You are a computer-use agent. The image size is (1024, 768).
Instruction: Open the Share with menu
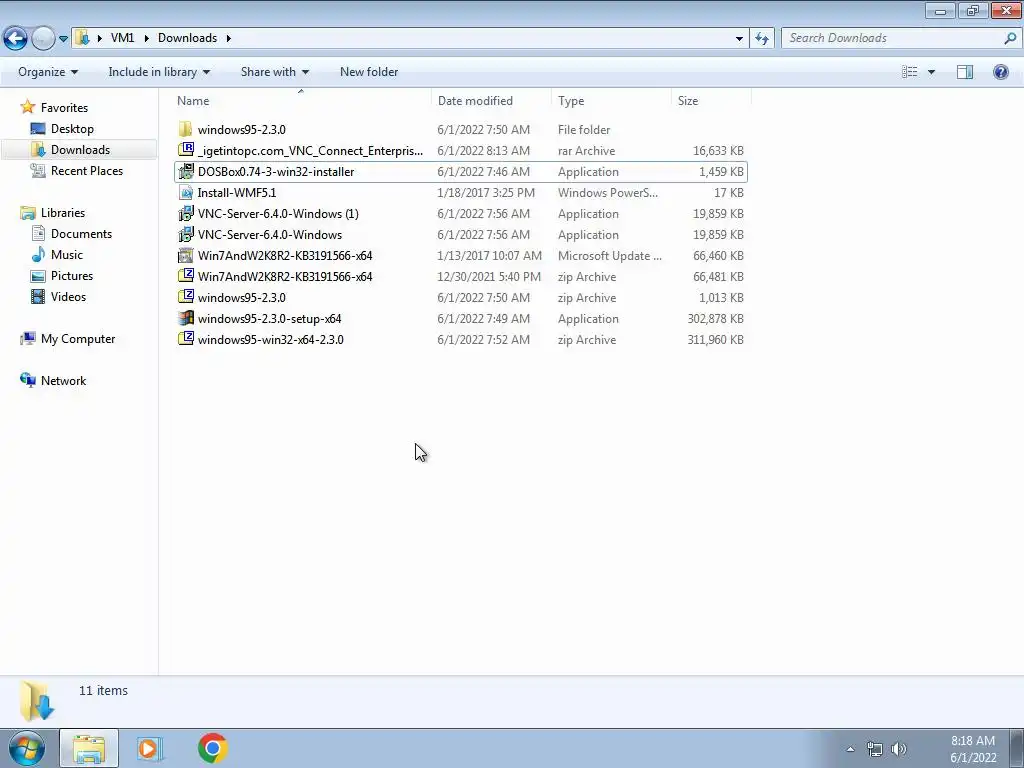pyautogui.click(x=274, y=72)
